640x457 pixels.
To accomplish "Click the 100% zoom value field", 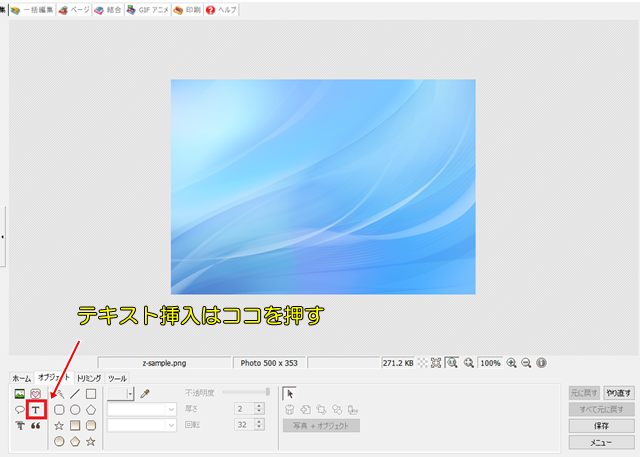I will 490,363.
